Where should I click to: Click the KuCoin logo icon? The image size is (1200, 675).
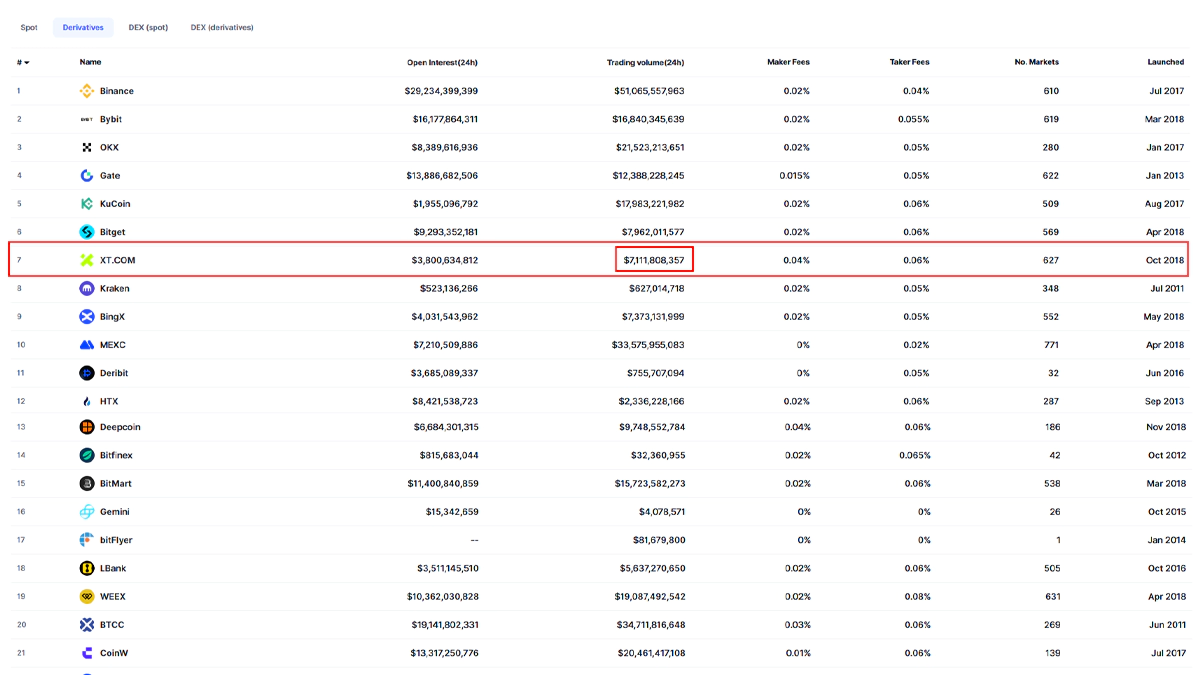87,204
